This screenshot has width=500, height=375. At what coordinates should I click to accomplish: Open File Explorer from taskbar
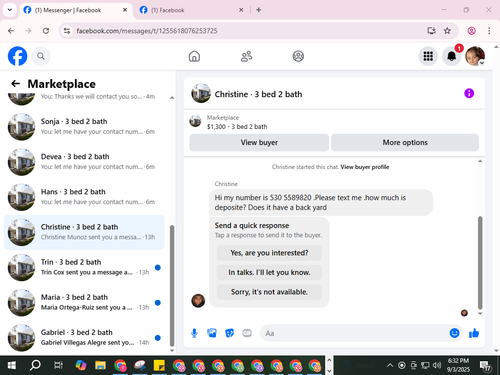[x=100, y=366]
